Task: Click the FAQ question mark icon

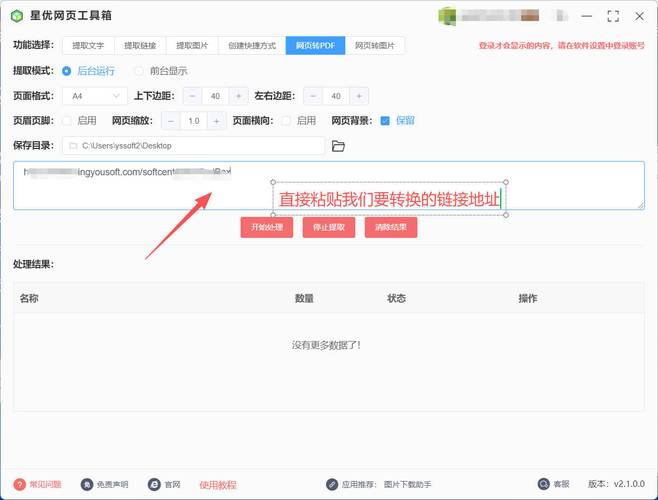Action: (x=19, y=484)
